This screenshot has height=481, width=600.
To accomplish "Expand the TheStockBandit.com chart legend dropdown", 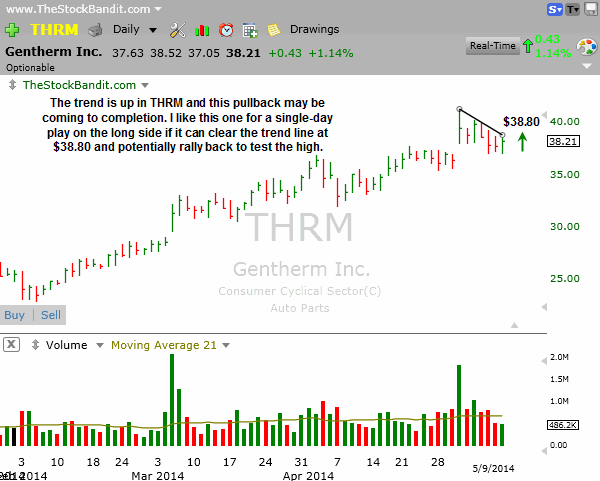I will [x=145, y=85].
